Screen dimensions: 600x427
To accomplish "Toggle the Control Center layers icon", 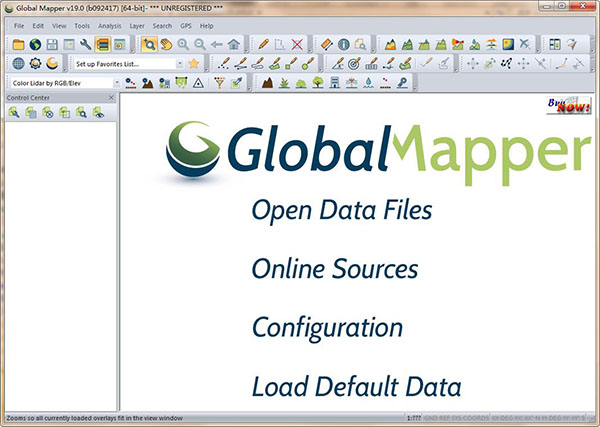I will coord(103,45).
